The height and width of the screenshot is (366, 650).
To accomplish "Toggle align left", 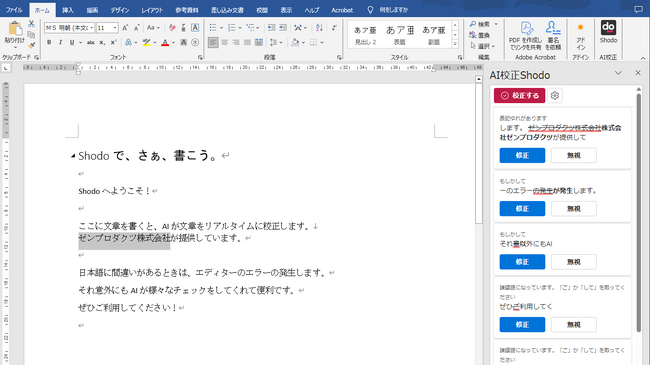I will tap(213, 42).
